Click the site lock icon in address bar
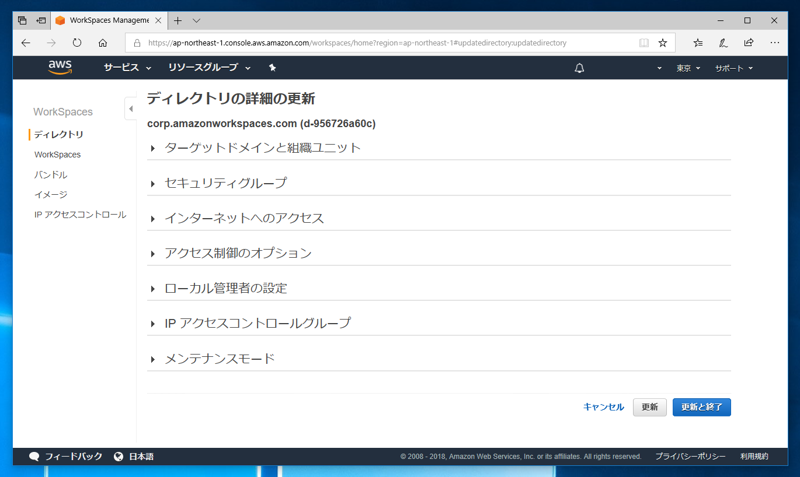800x477 pixels. (x=137, y=43)
